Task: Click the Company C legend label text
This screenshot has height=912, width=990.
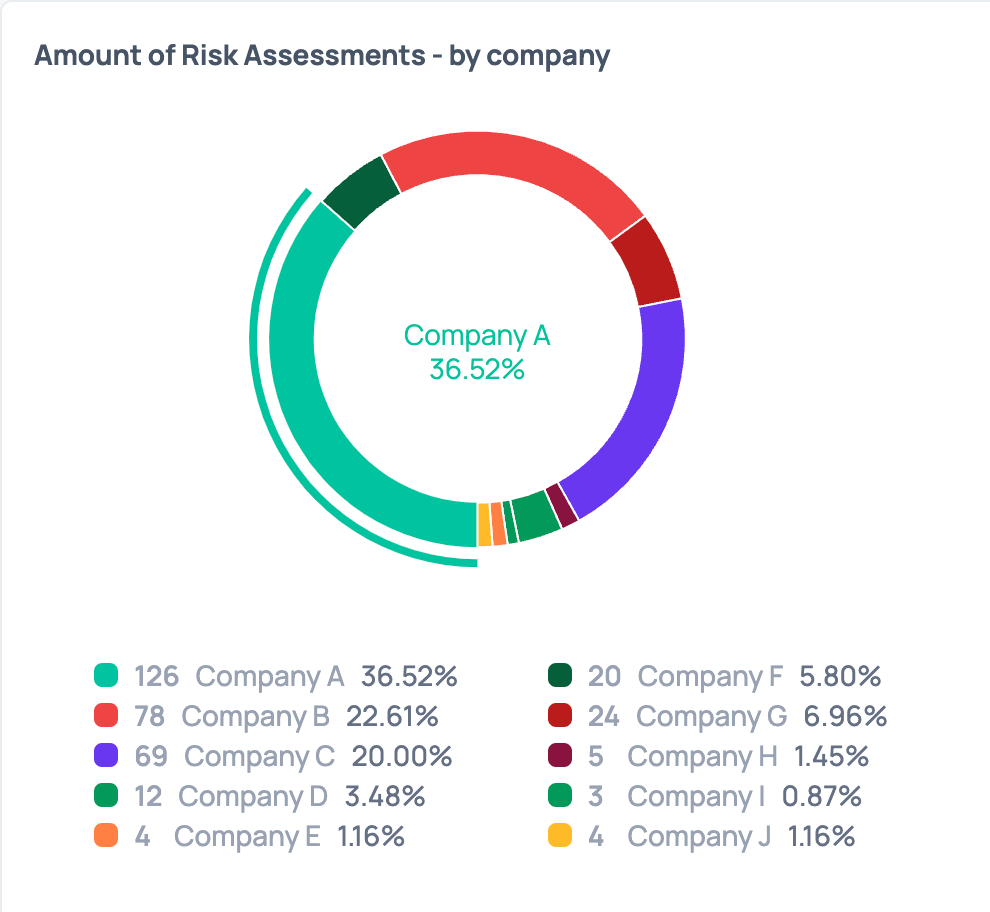Action: coord(260,756)
